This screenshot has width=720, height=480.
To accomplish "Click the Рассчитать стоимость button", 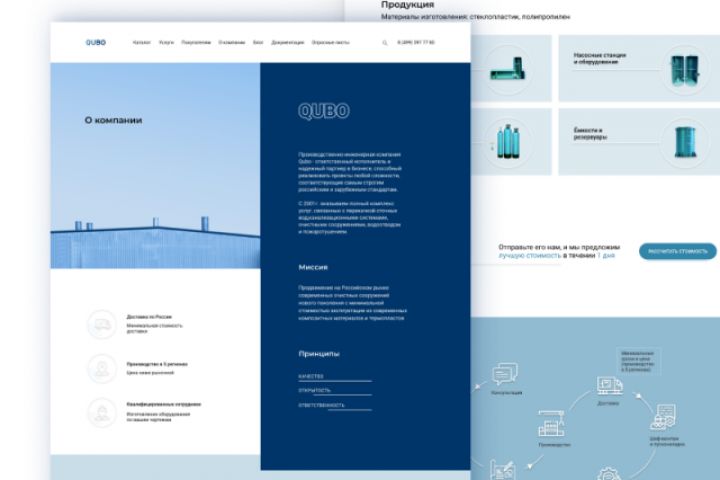I will click(x=678, y=251).
